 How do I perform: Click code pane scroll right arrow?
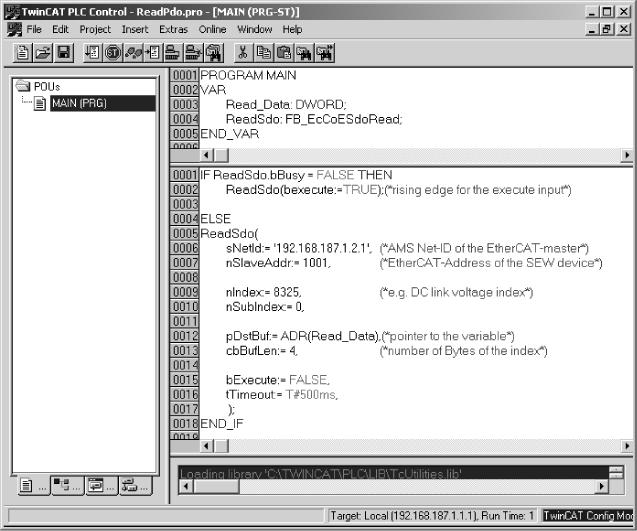(627, 446)
